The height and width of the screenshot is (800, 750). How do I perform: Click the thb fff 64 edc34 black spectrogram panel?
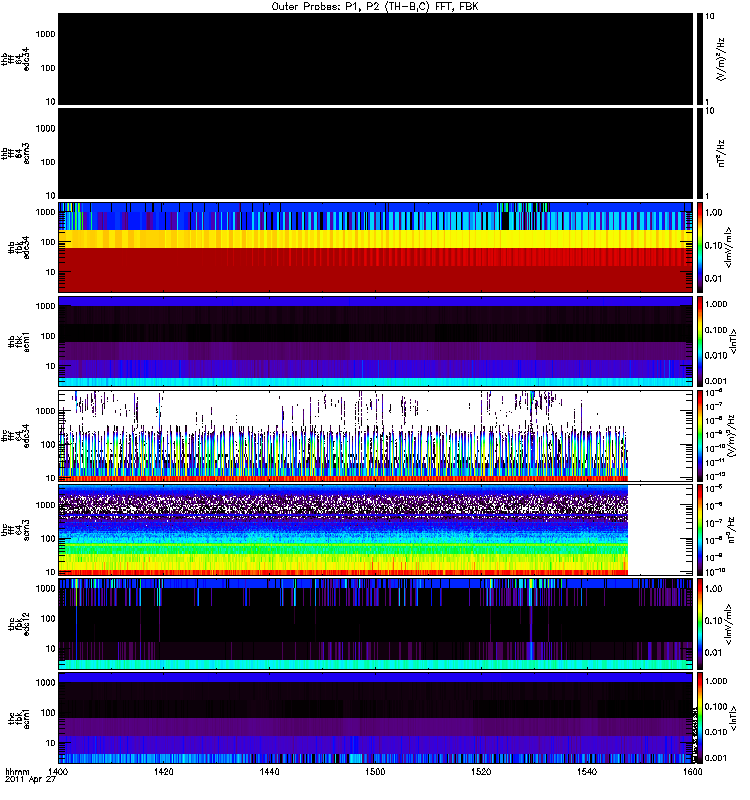point(375,59)
